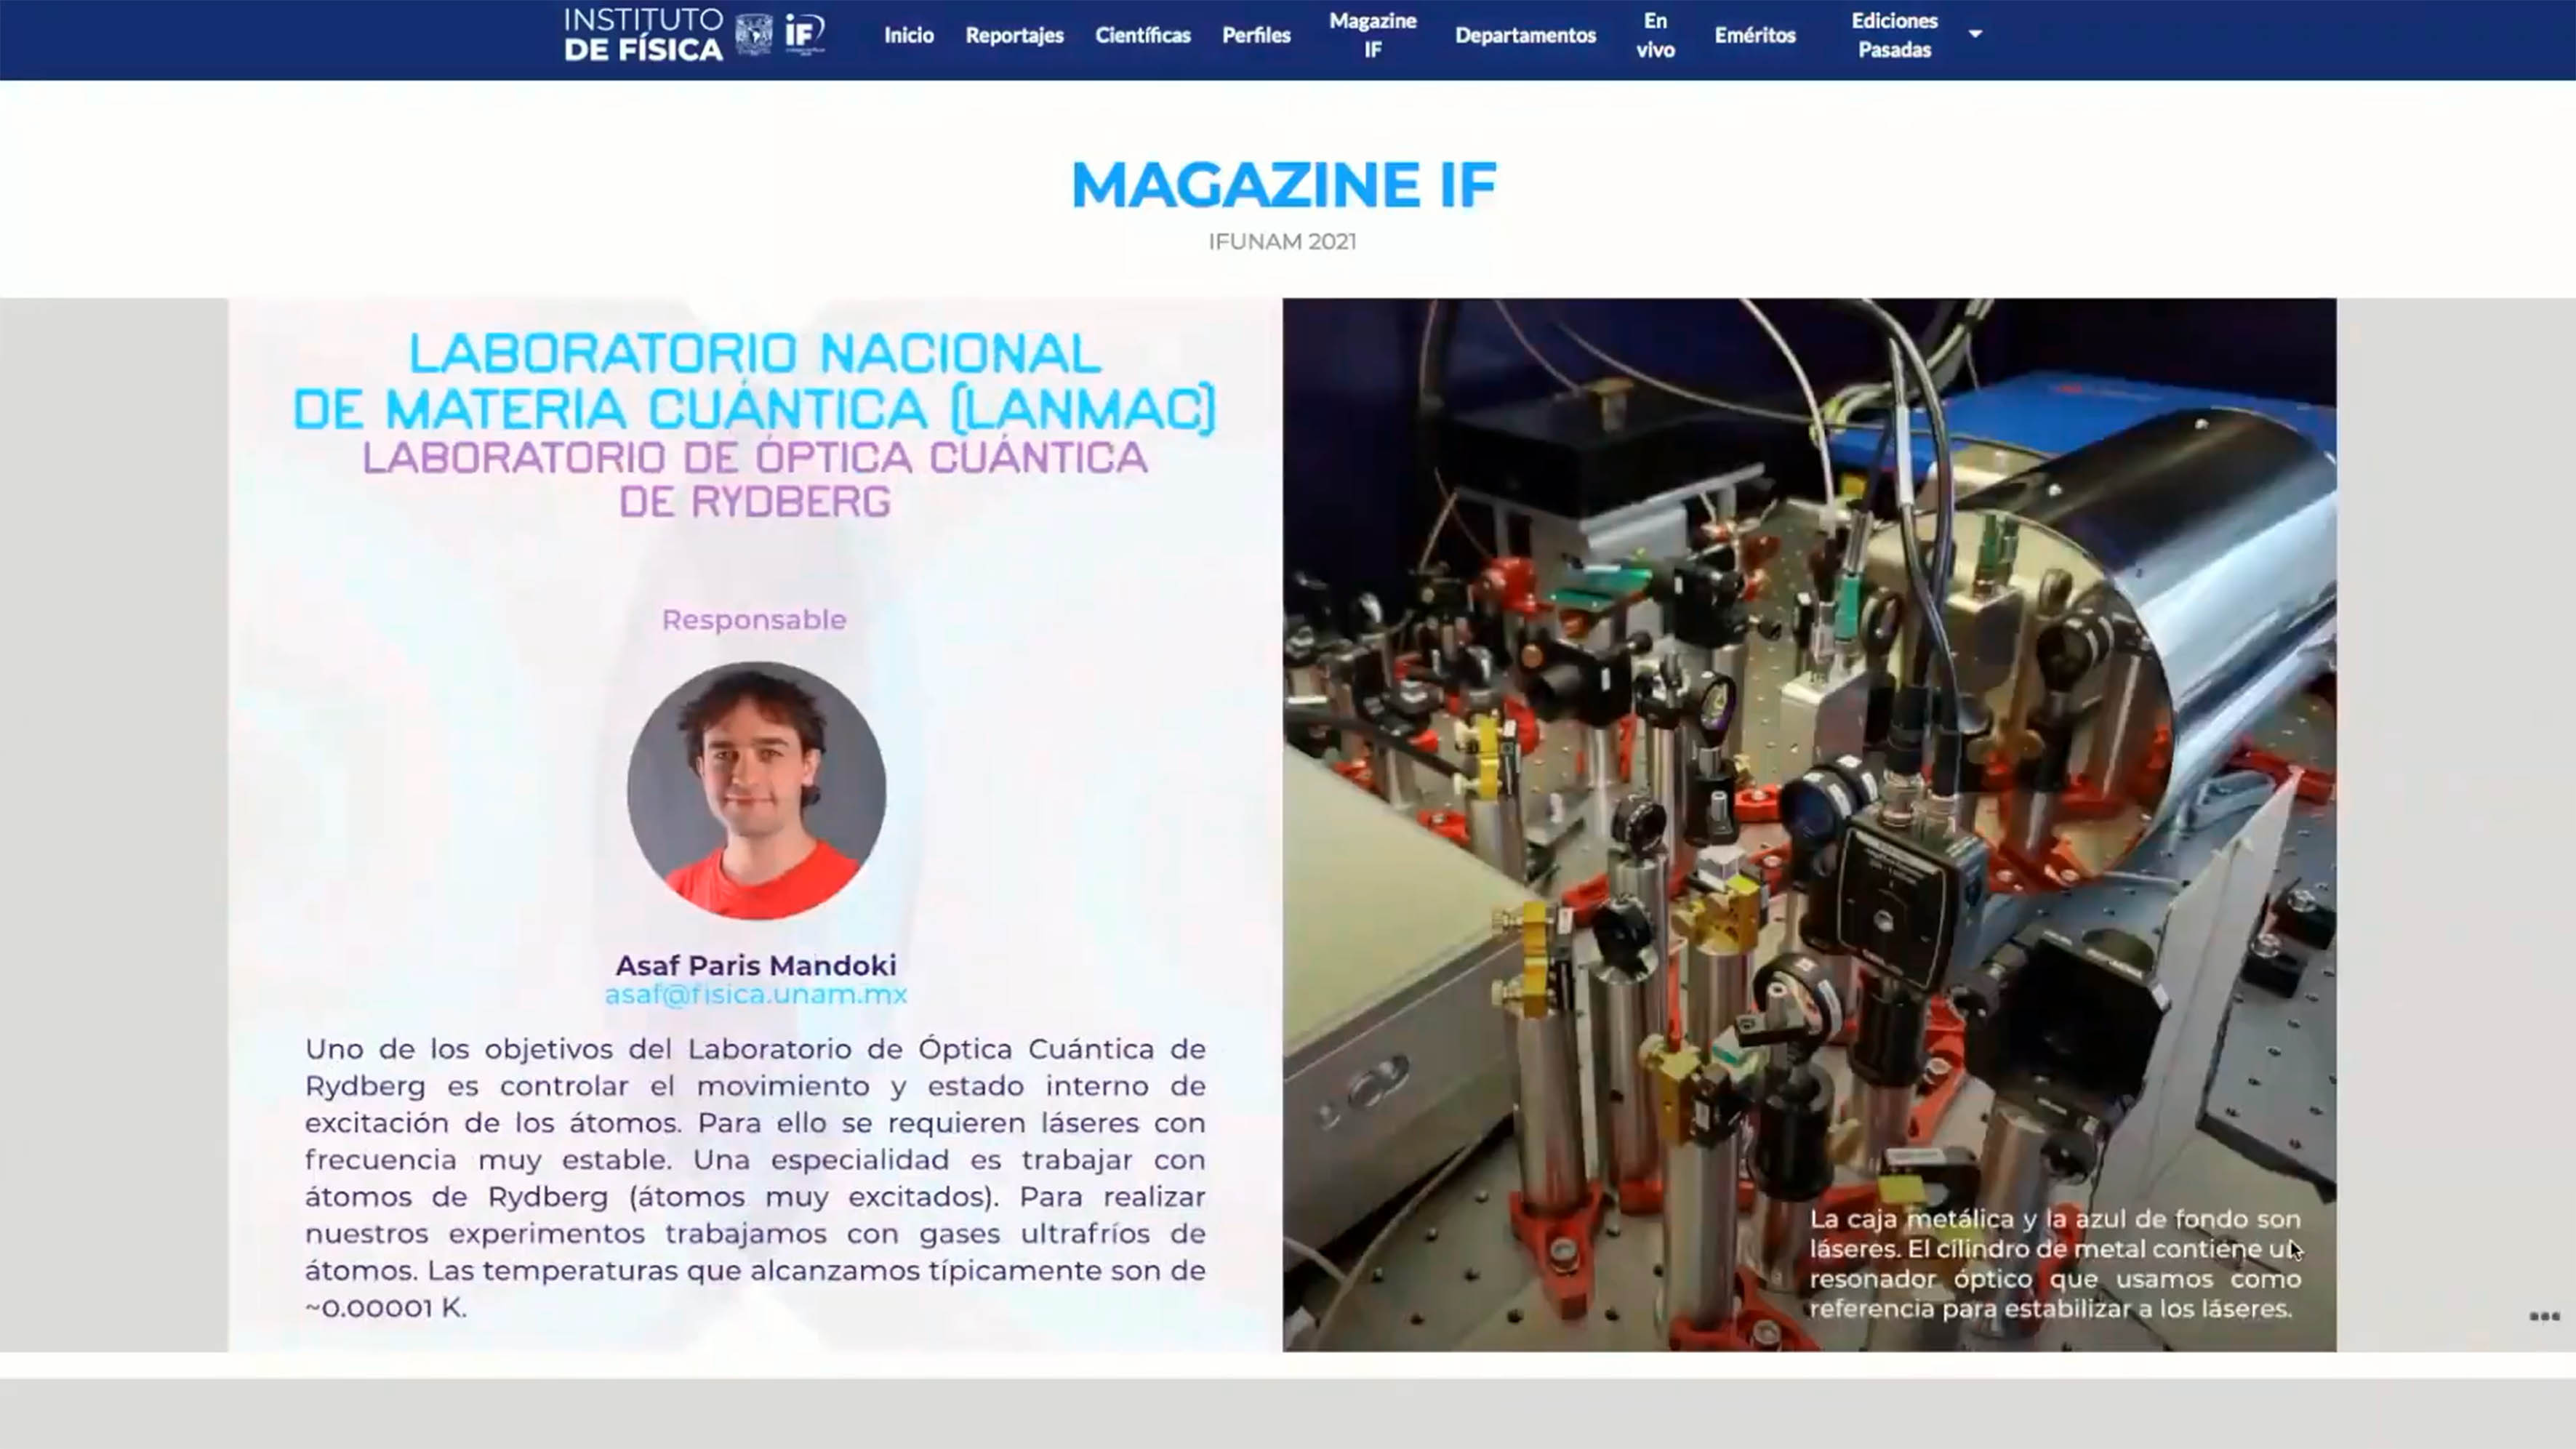Open Magazine IF menu item
2576x1449 pixels.
(x=1372, y=35)
